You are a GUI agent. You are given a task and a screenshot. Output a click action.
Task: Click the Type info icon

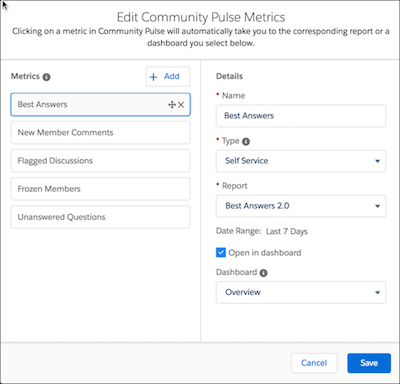pos(246,142)
